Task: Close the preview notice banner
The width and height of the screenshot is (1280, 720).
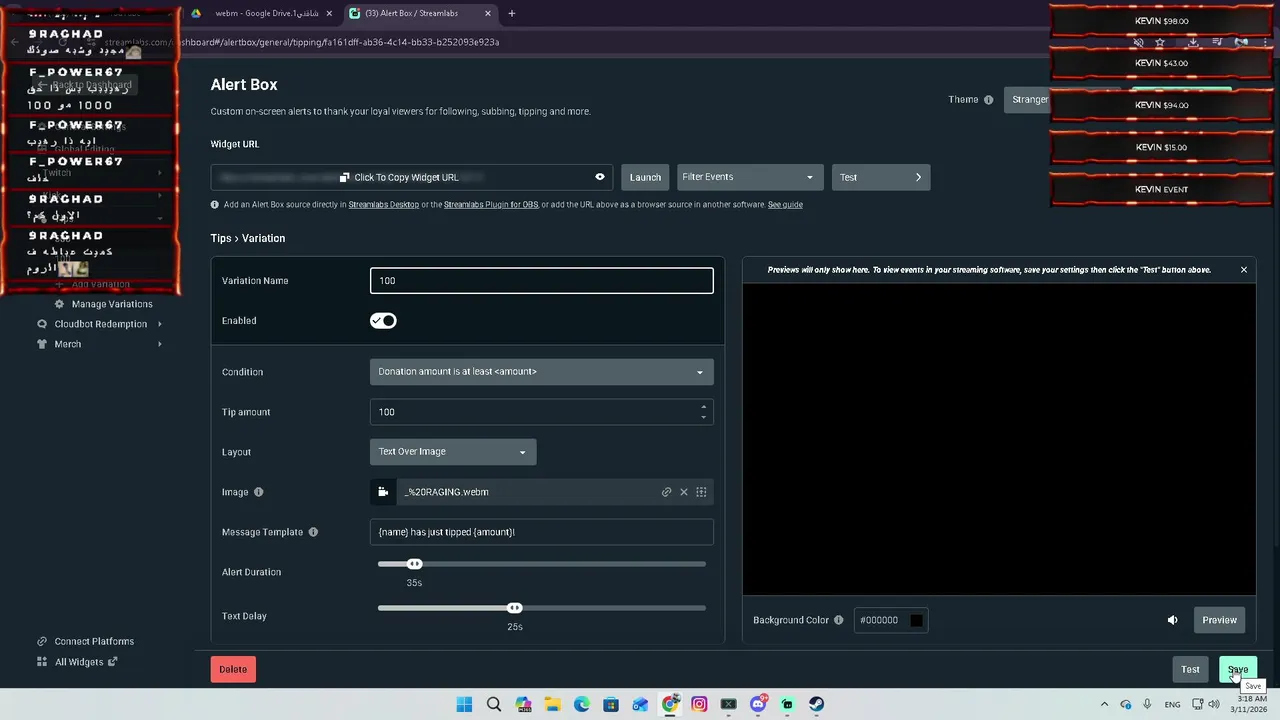Action: pyautogui.click(x=1244, y=270)
